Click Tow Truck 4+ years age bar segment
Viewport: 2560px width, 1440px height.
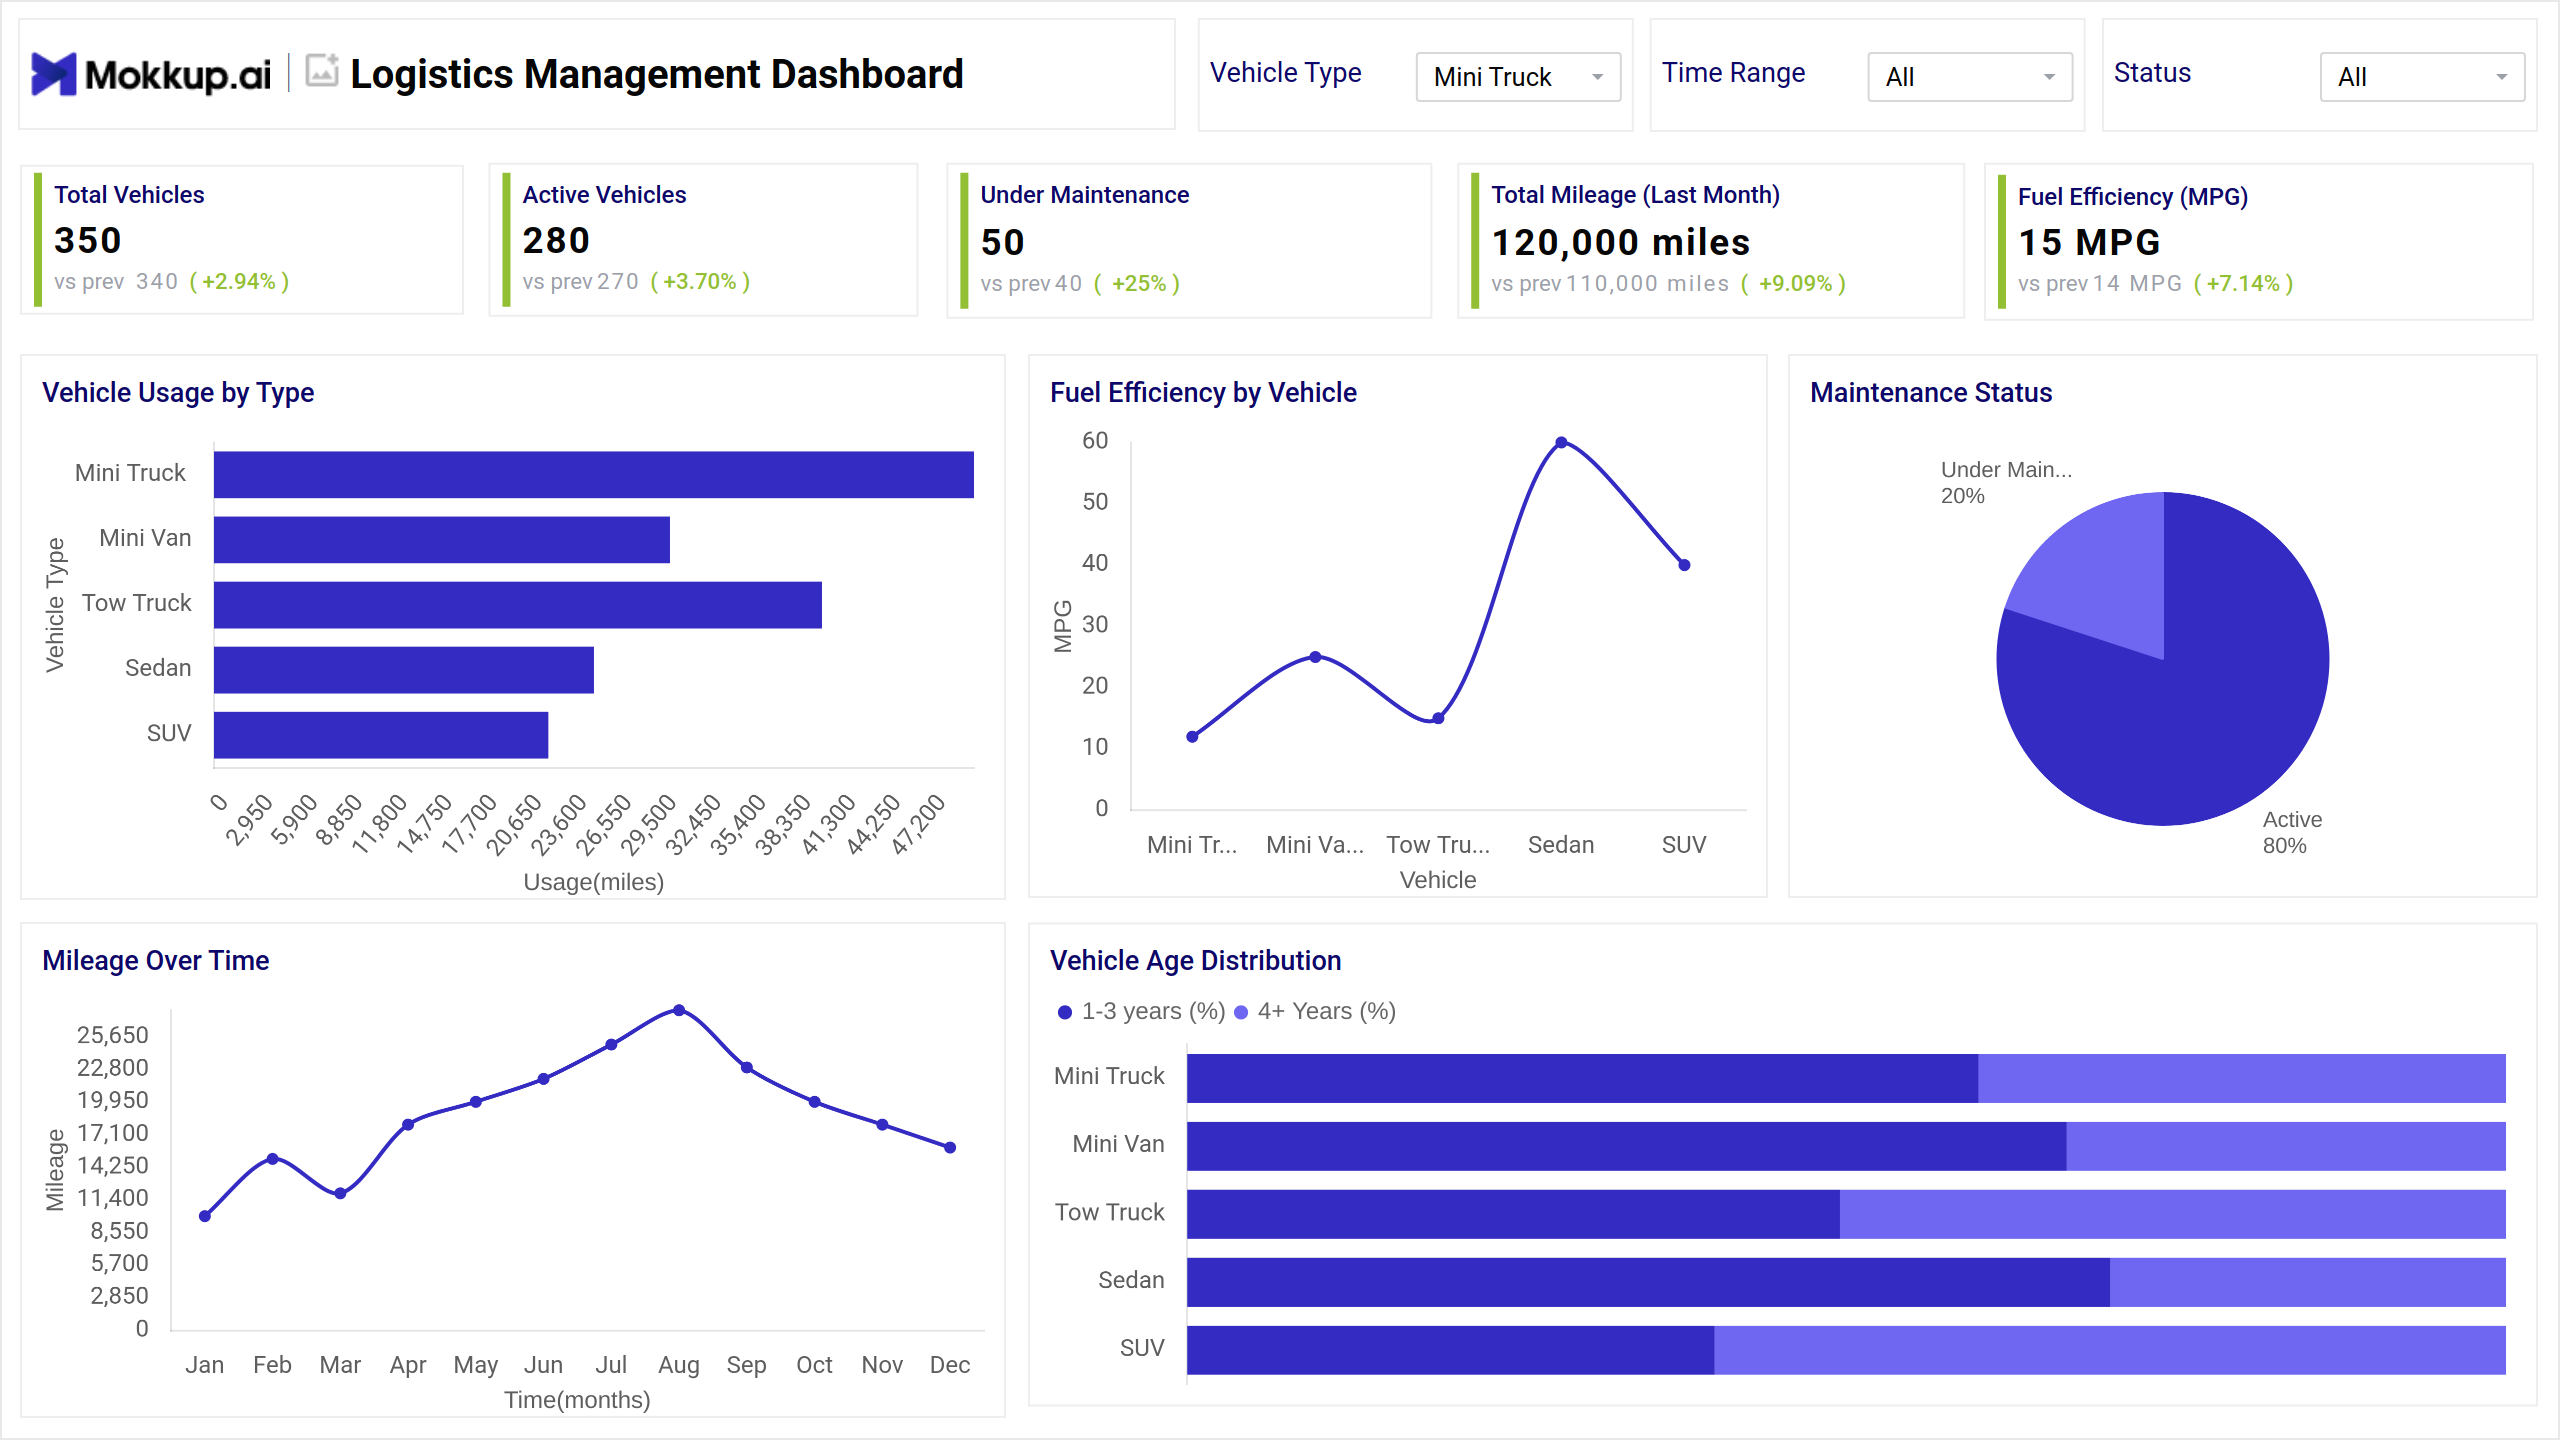click(2173, 1214)
